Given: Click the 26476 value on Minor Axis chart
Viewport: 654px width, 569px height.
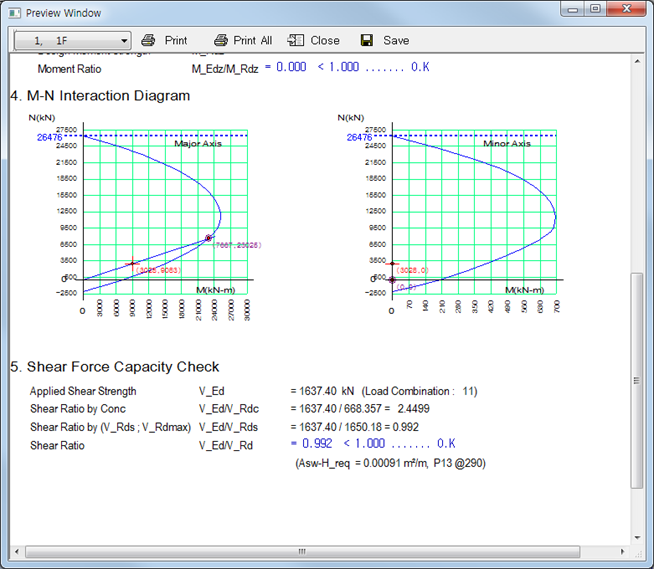Looking at the screenshot, I should [359, 137].
